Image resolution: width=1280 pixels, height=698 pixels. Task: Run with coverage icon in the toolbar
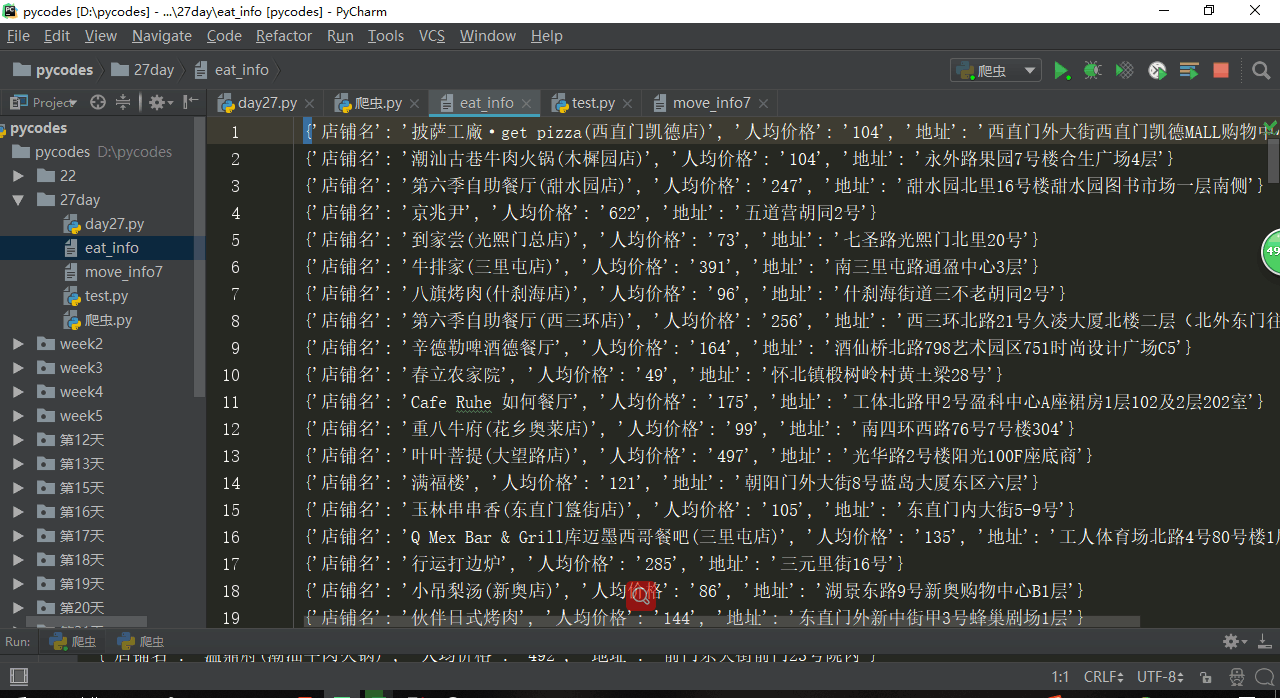click(1125, 70)
